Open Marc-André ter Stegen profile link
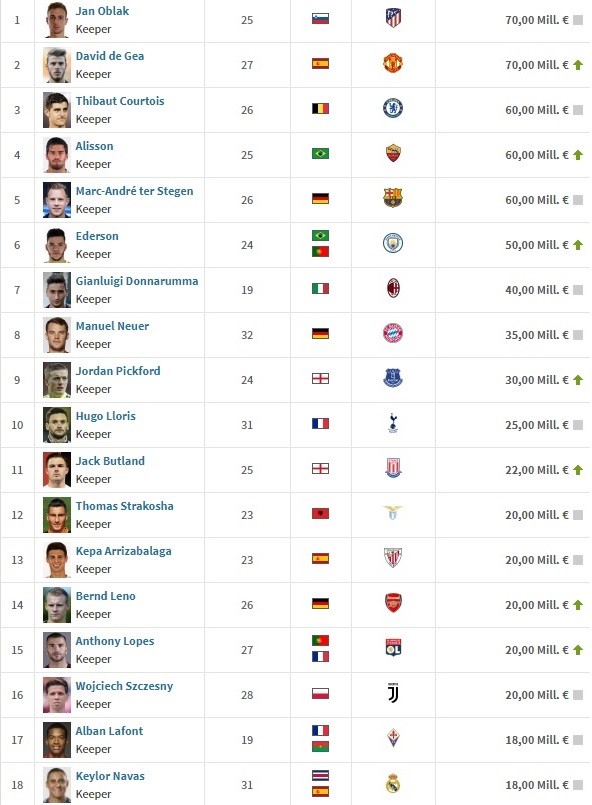This screenshot has width=592, height=805. [135, 191]
